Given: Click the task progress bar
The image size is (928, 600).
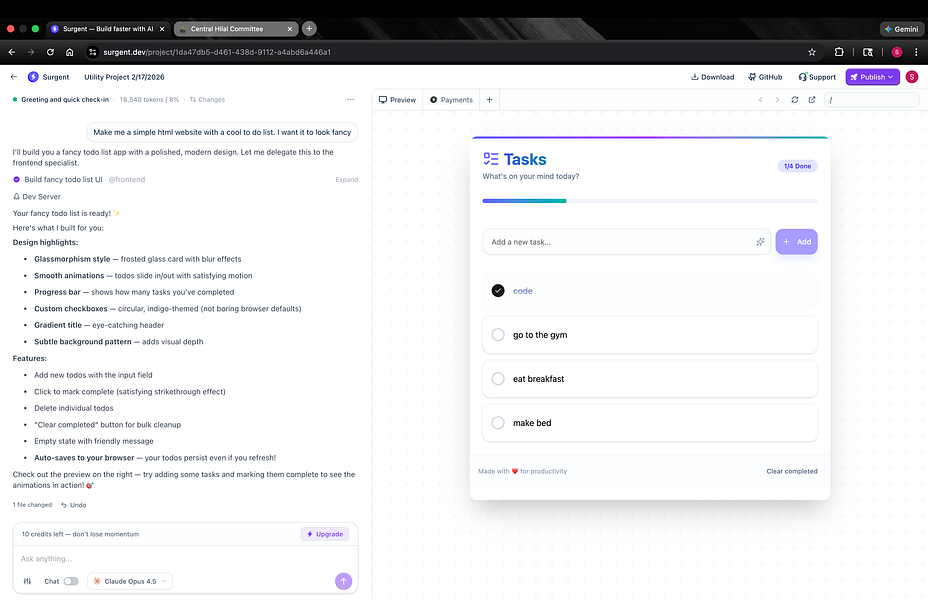Looking at the screenshot, I should coord(650,201).
